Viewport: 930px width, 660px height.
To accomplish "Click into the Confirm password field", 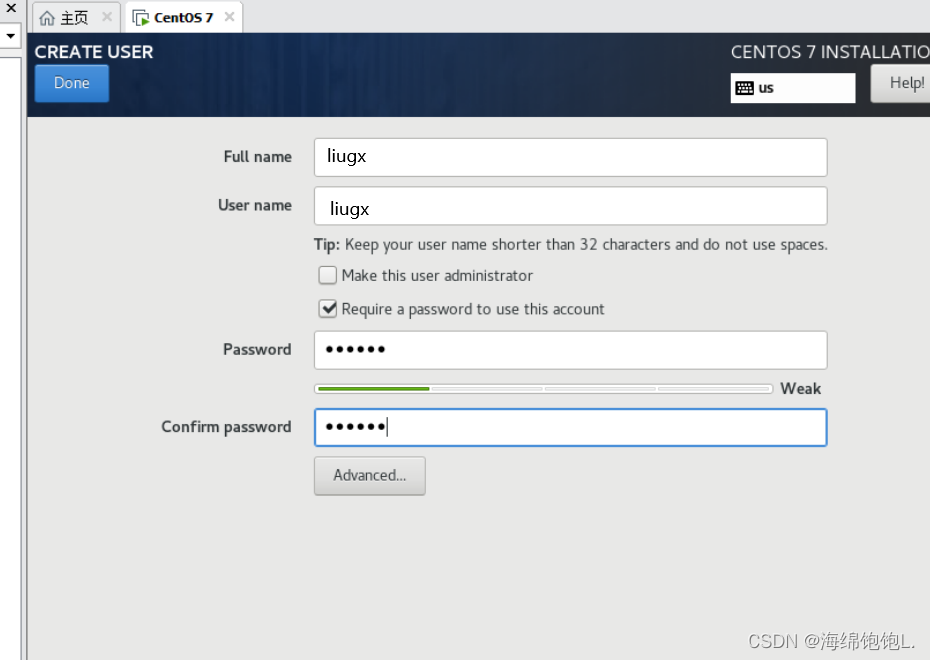I will coord(571,427).
